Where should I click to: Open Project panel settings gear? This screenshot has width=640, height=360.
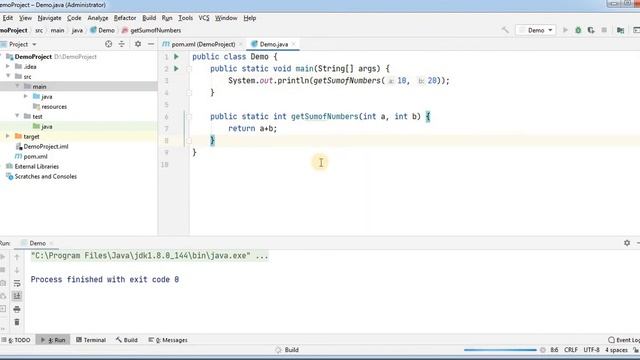tap(138, 44)
